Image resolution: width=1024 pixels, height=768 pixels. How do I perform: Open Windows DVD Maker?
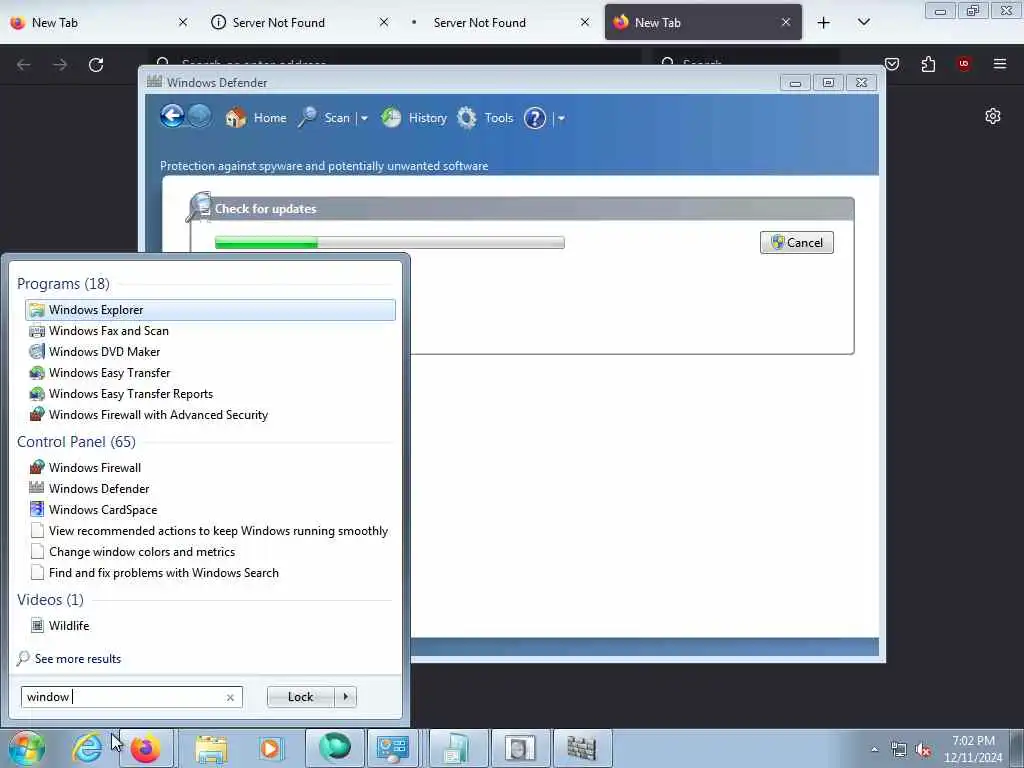tap(210, 351)
